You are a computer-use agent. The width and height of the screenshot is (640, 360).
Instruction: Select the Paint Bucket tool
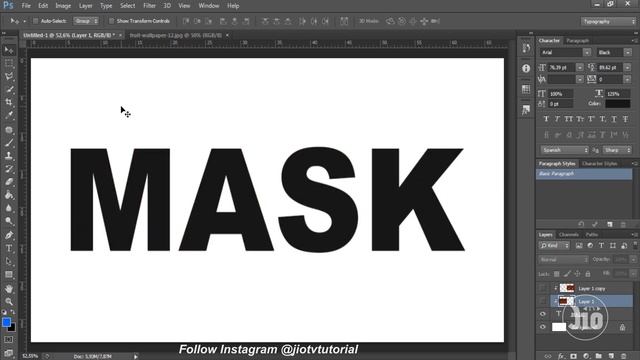pos(9,195)
